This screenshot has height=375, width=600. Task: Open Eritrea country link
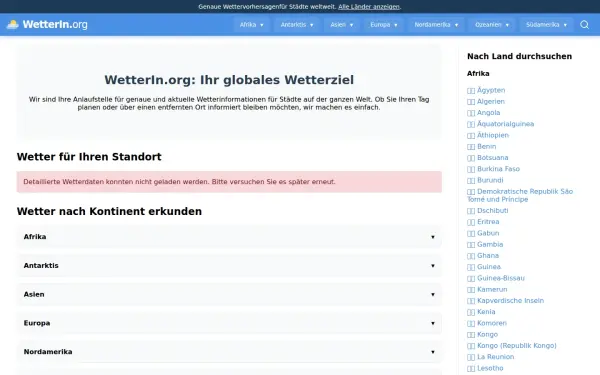click(x=483, y=222)
